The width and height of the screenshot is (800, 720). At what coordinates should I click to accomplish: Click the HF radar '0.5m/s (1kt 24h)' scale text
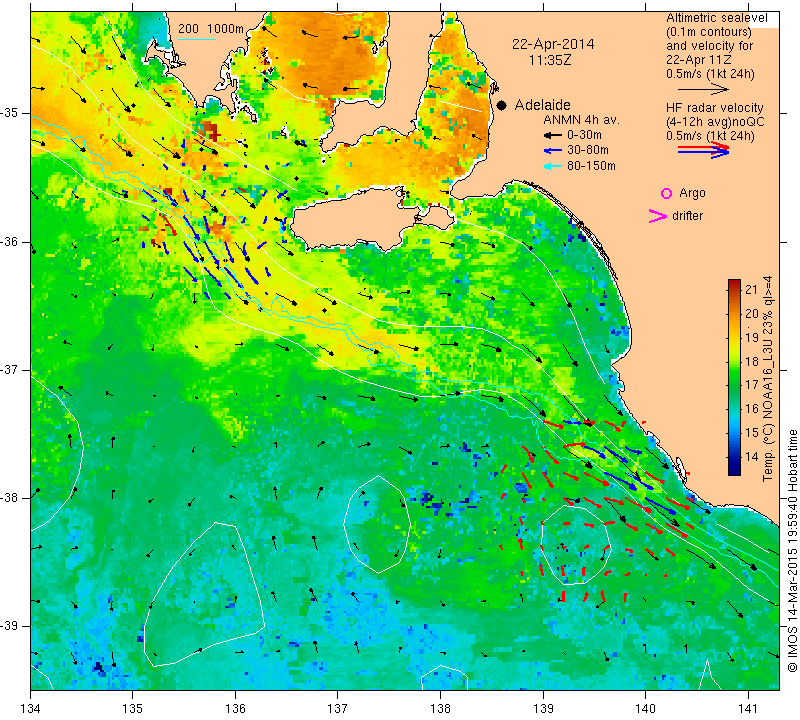(x=710, y=136)
